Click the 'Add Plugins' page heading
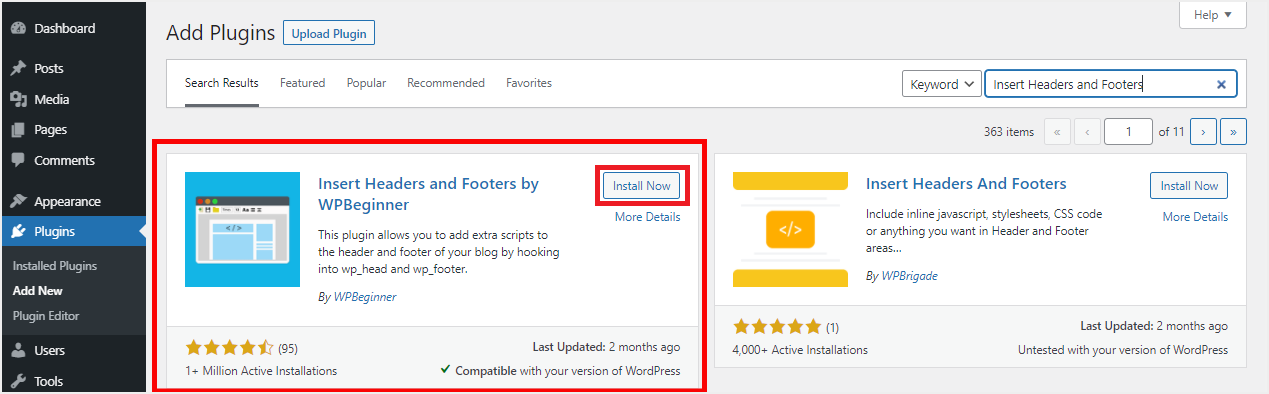Viewport: 1269px width, 394px height. pyautogui.click(x=220, y=33)
